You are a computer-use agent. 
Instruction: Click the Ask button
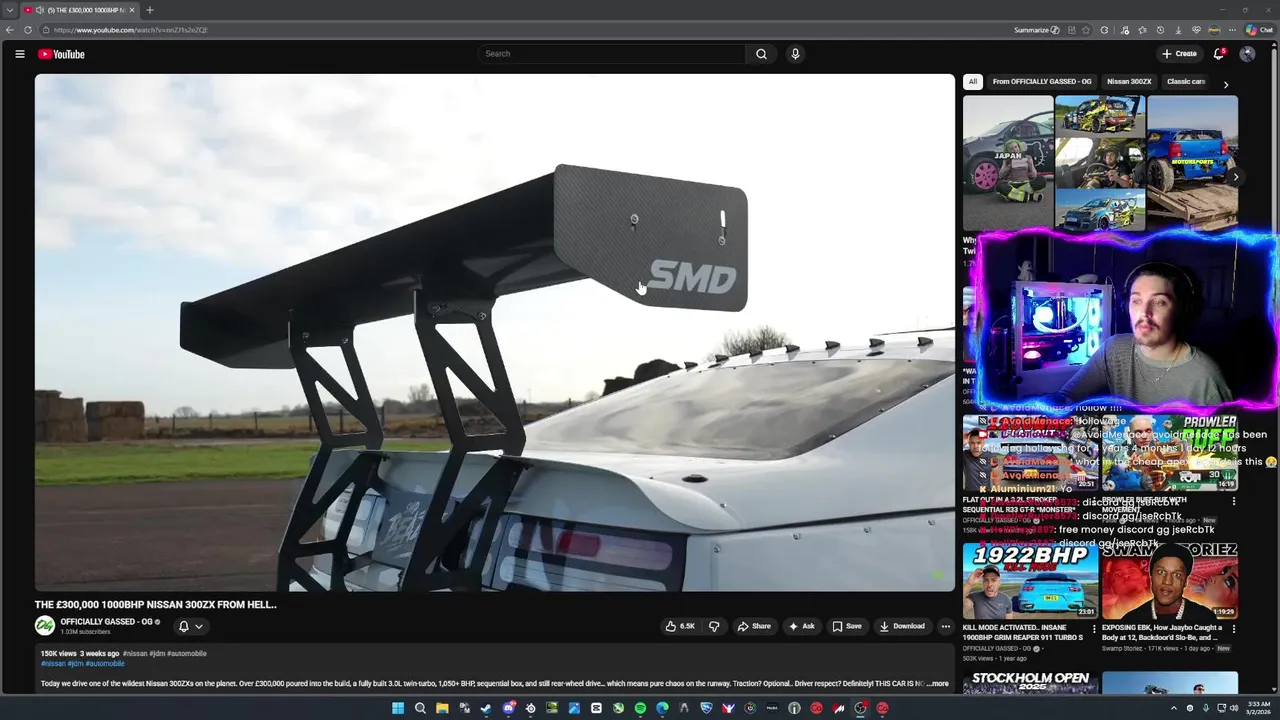coord(801,626)
